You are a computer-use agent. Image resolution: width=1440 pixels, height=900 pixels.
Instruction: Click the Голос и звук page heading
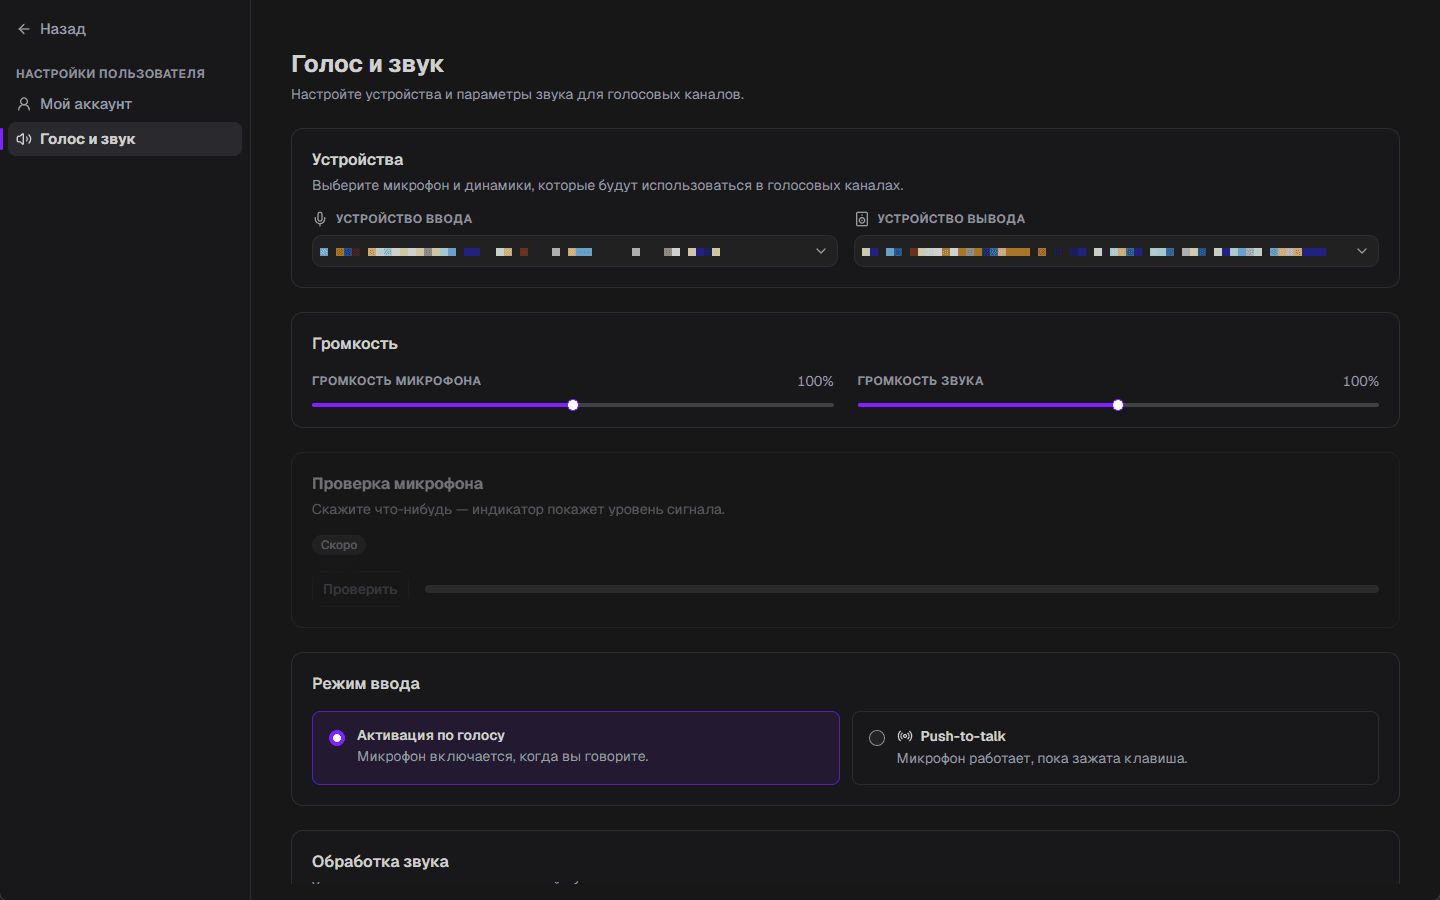pos(367,64)
